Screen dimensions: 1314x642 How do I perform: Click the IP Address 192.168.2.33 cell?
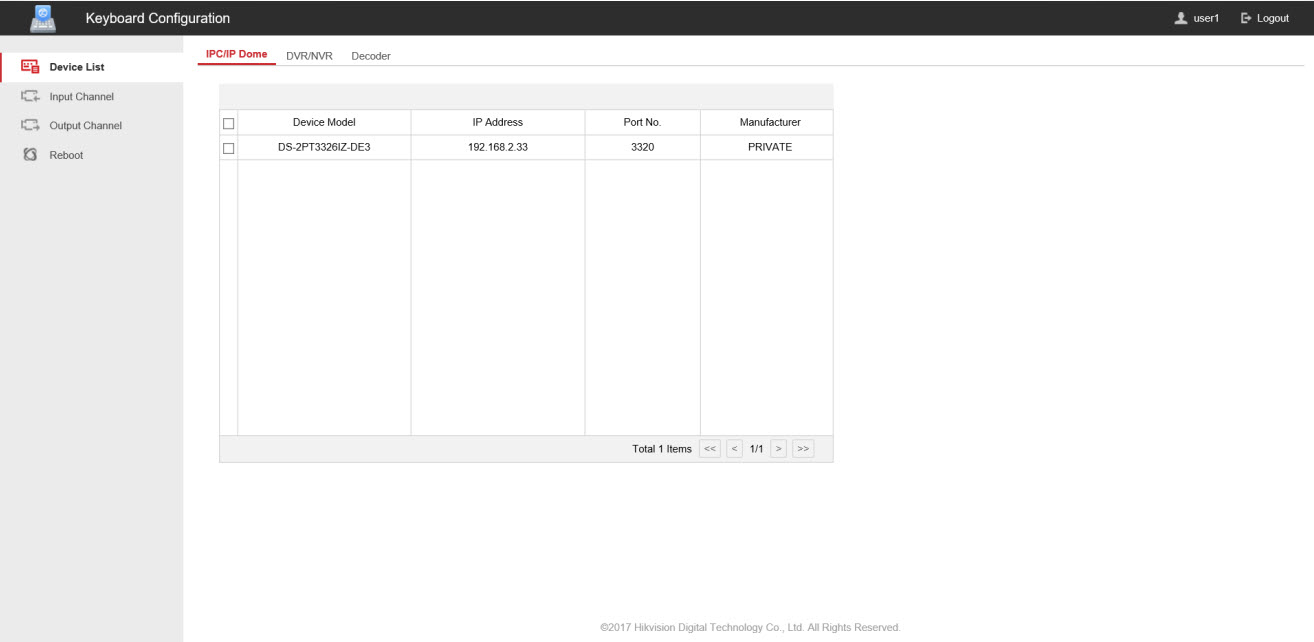pyautogui.click(x=497, y=147)
